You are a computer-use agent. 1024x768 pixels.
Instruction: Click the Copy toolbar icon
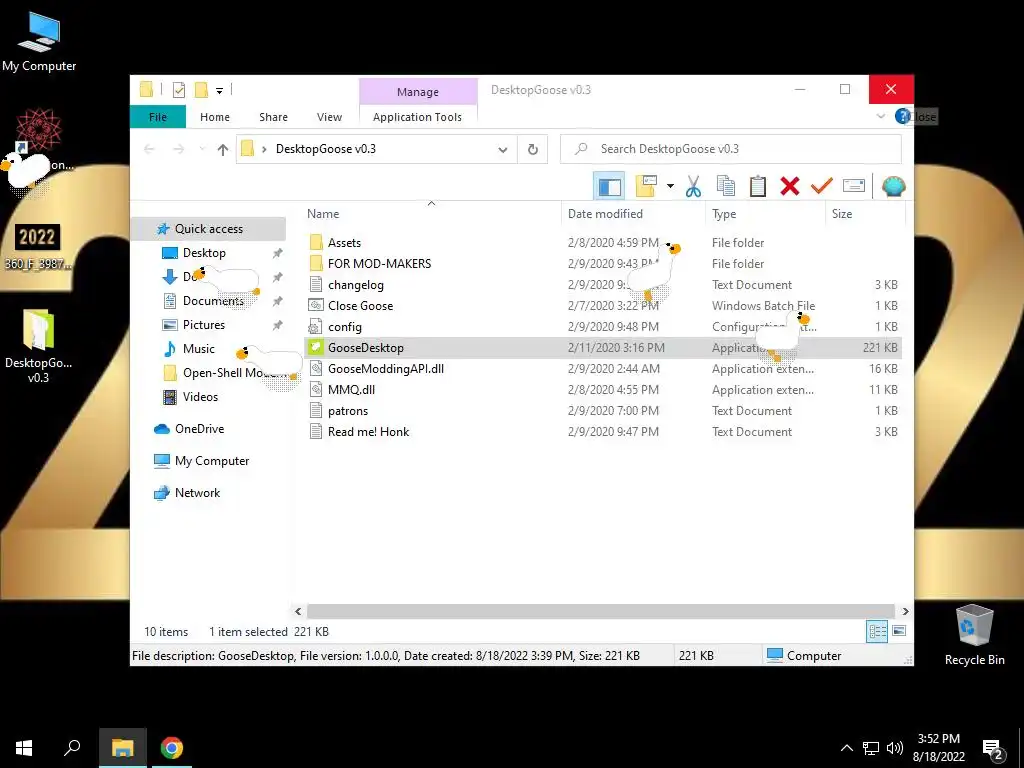pyautogui.click(x=726, y=186)
